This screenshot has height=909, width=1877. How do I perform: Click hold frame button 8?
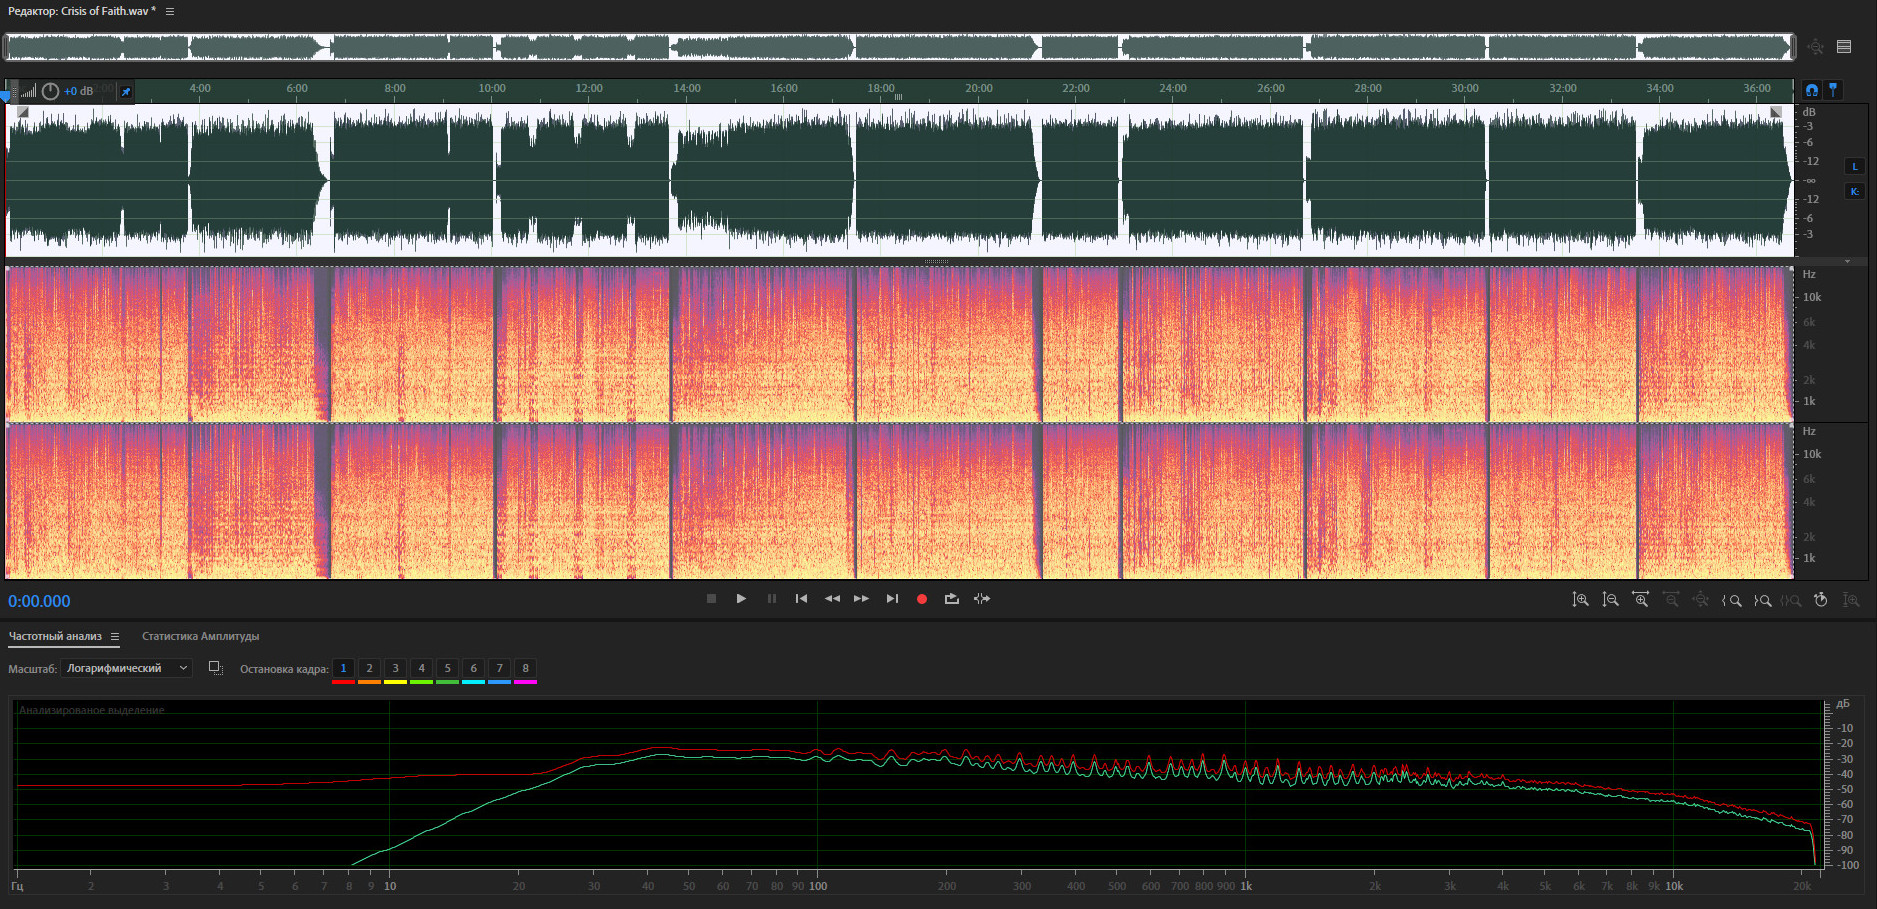click(525, 669)
